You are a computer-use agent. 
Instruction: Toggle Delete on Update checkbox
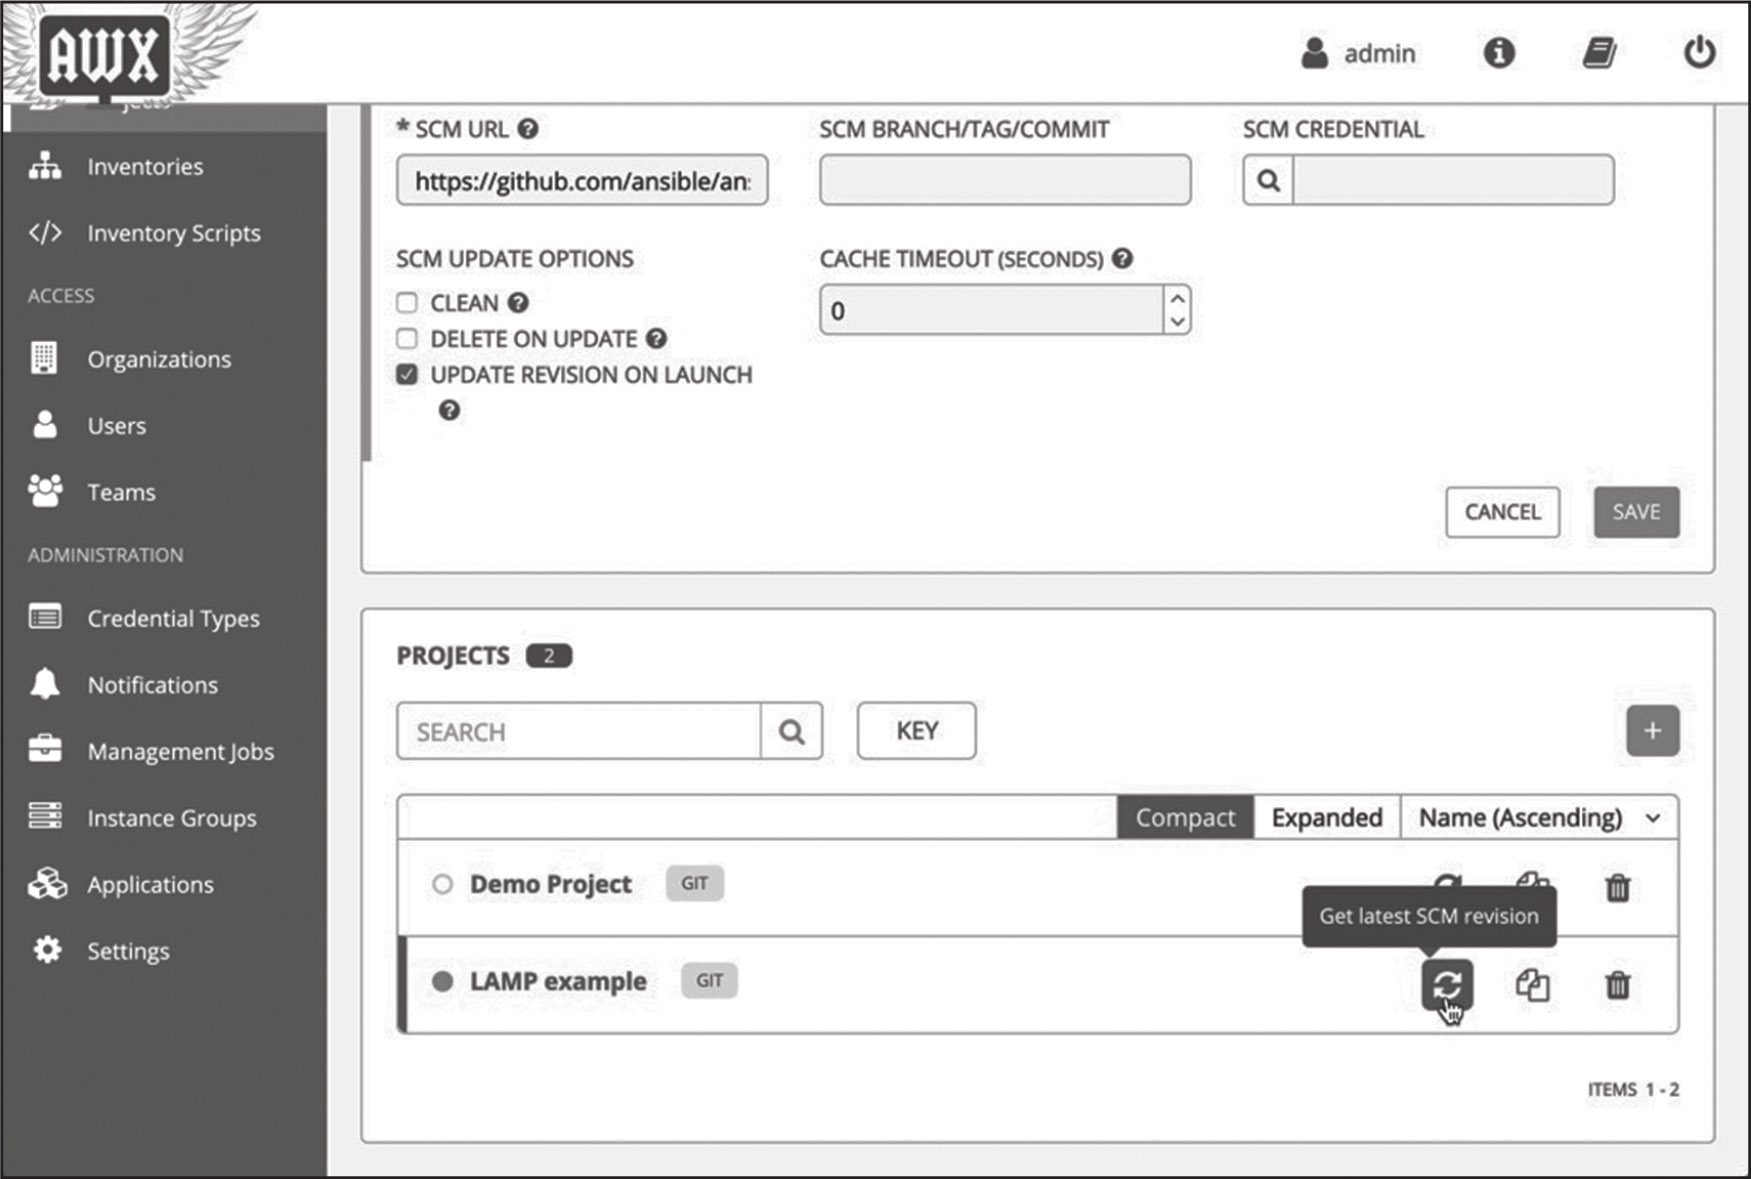pyautogui.click(x=407, y=339)
